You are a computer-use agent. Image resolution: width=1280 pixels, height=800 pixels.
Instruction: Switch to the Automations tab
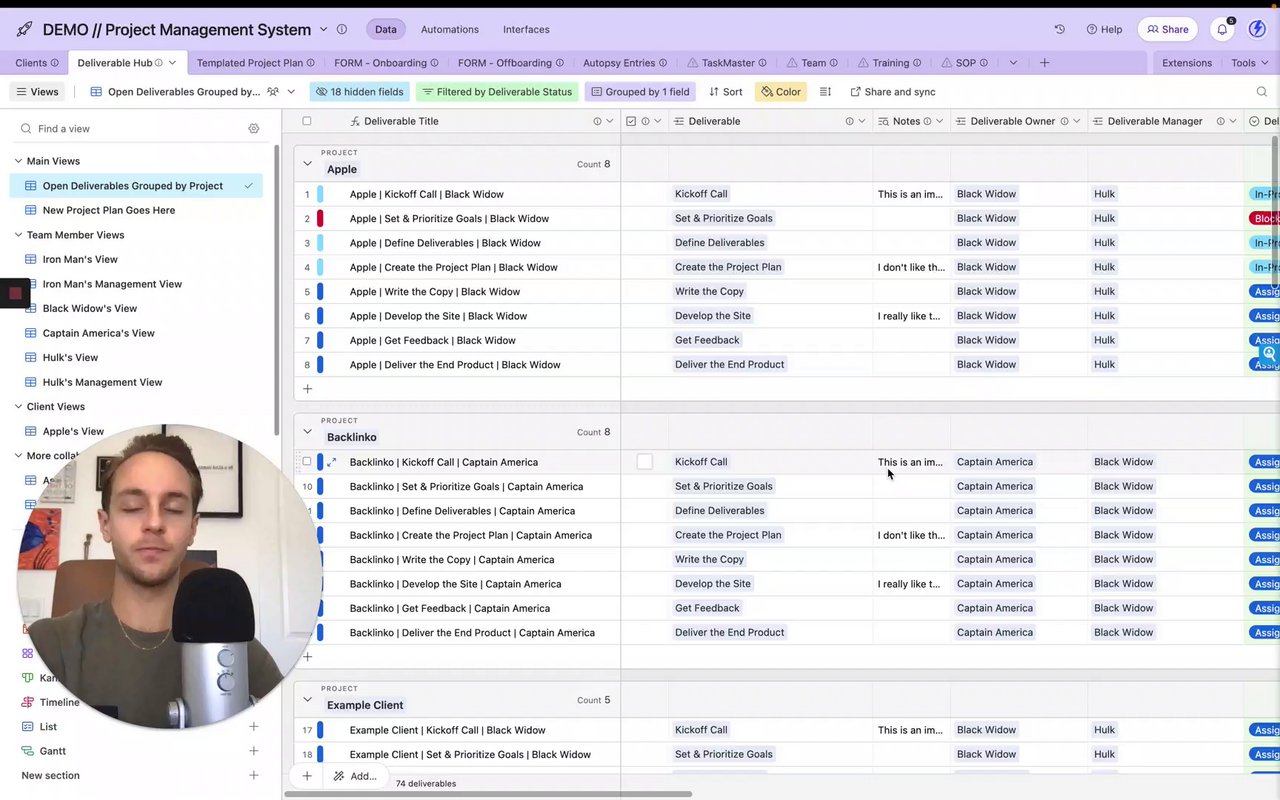(x=450, y=29)
